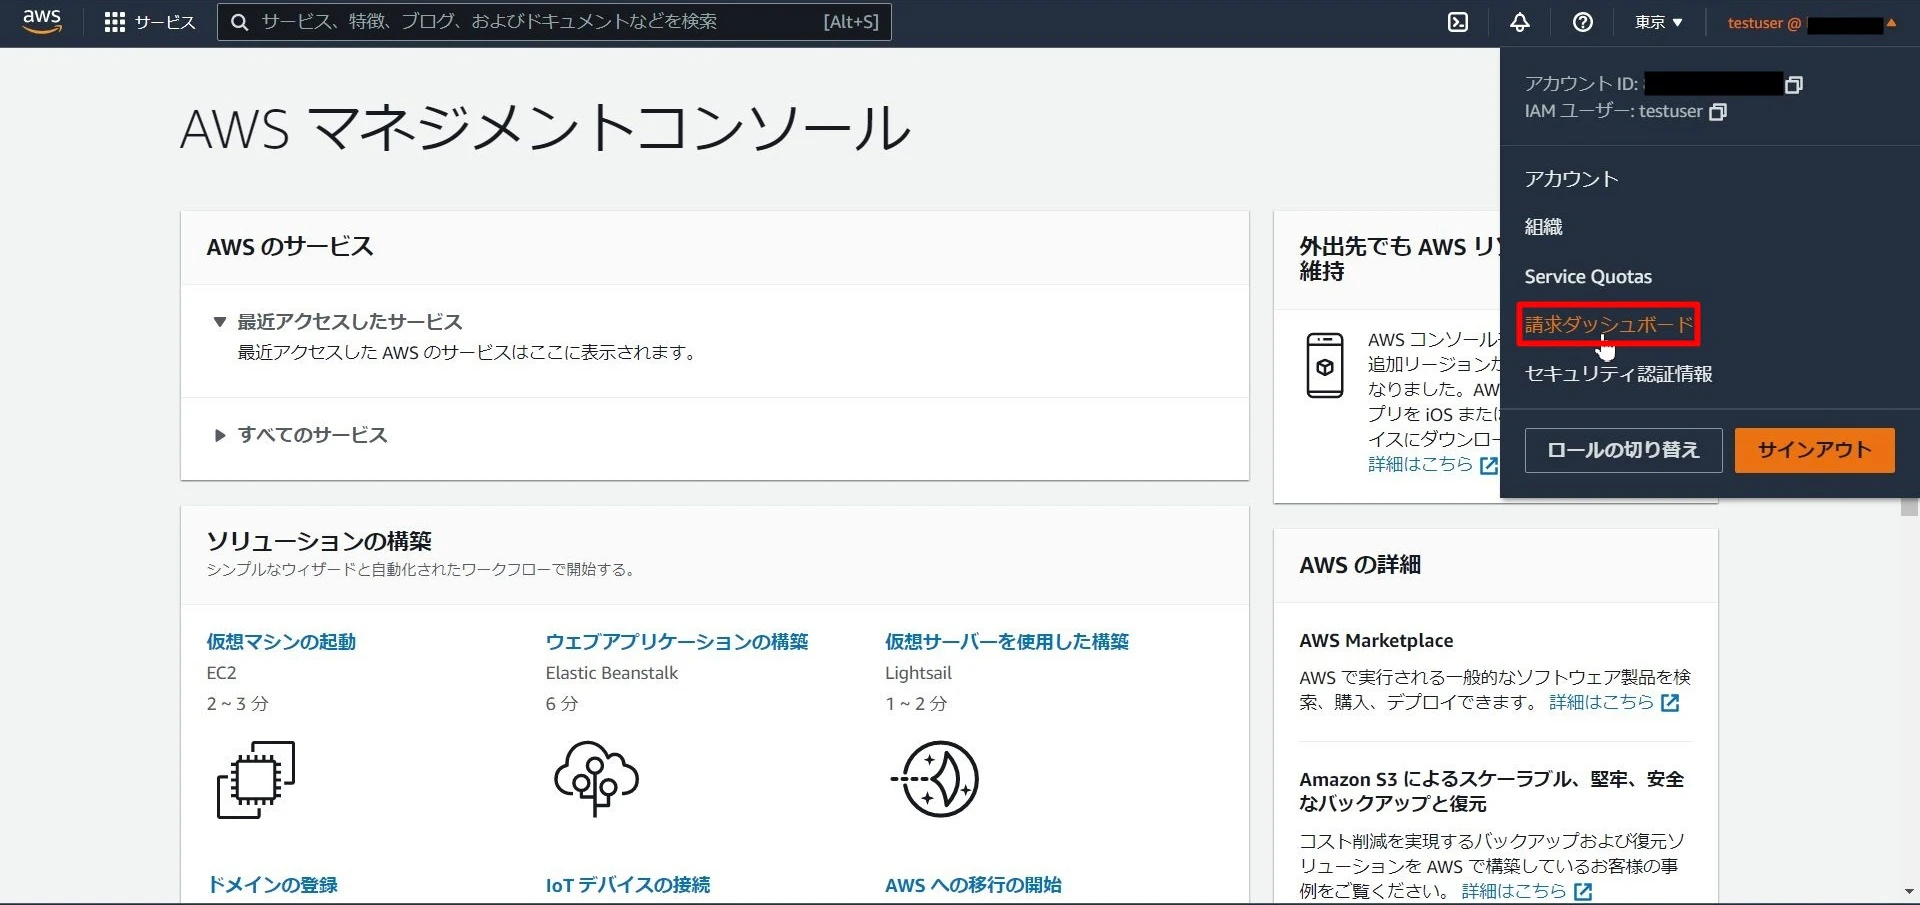Click ソリューションの構築 heading
Image resolution: width=1920 pixels, height=905 pixels.
point(319,541)
